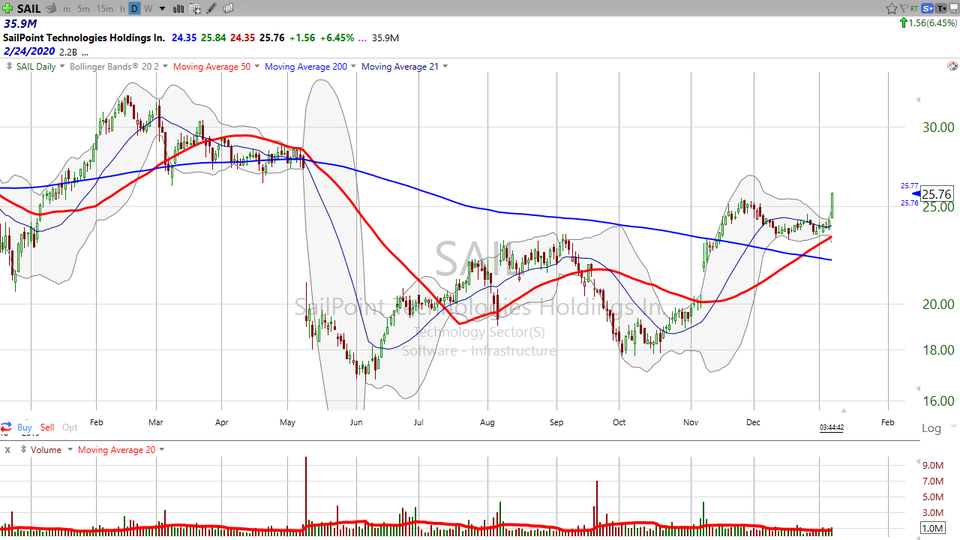Click the 30.00 price axis label
The image size is (960, 540).
[x=938, y=127]
